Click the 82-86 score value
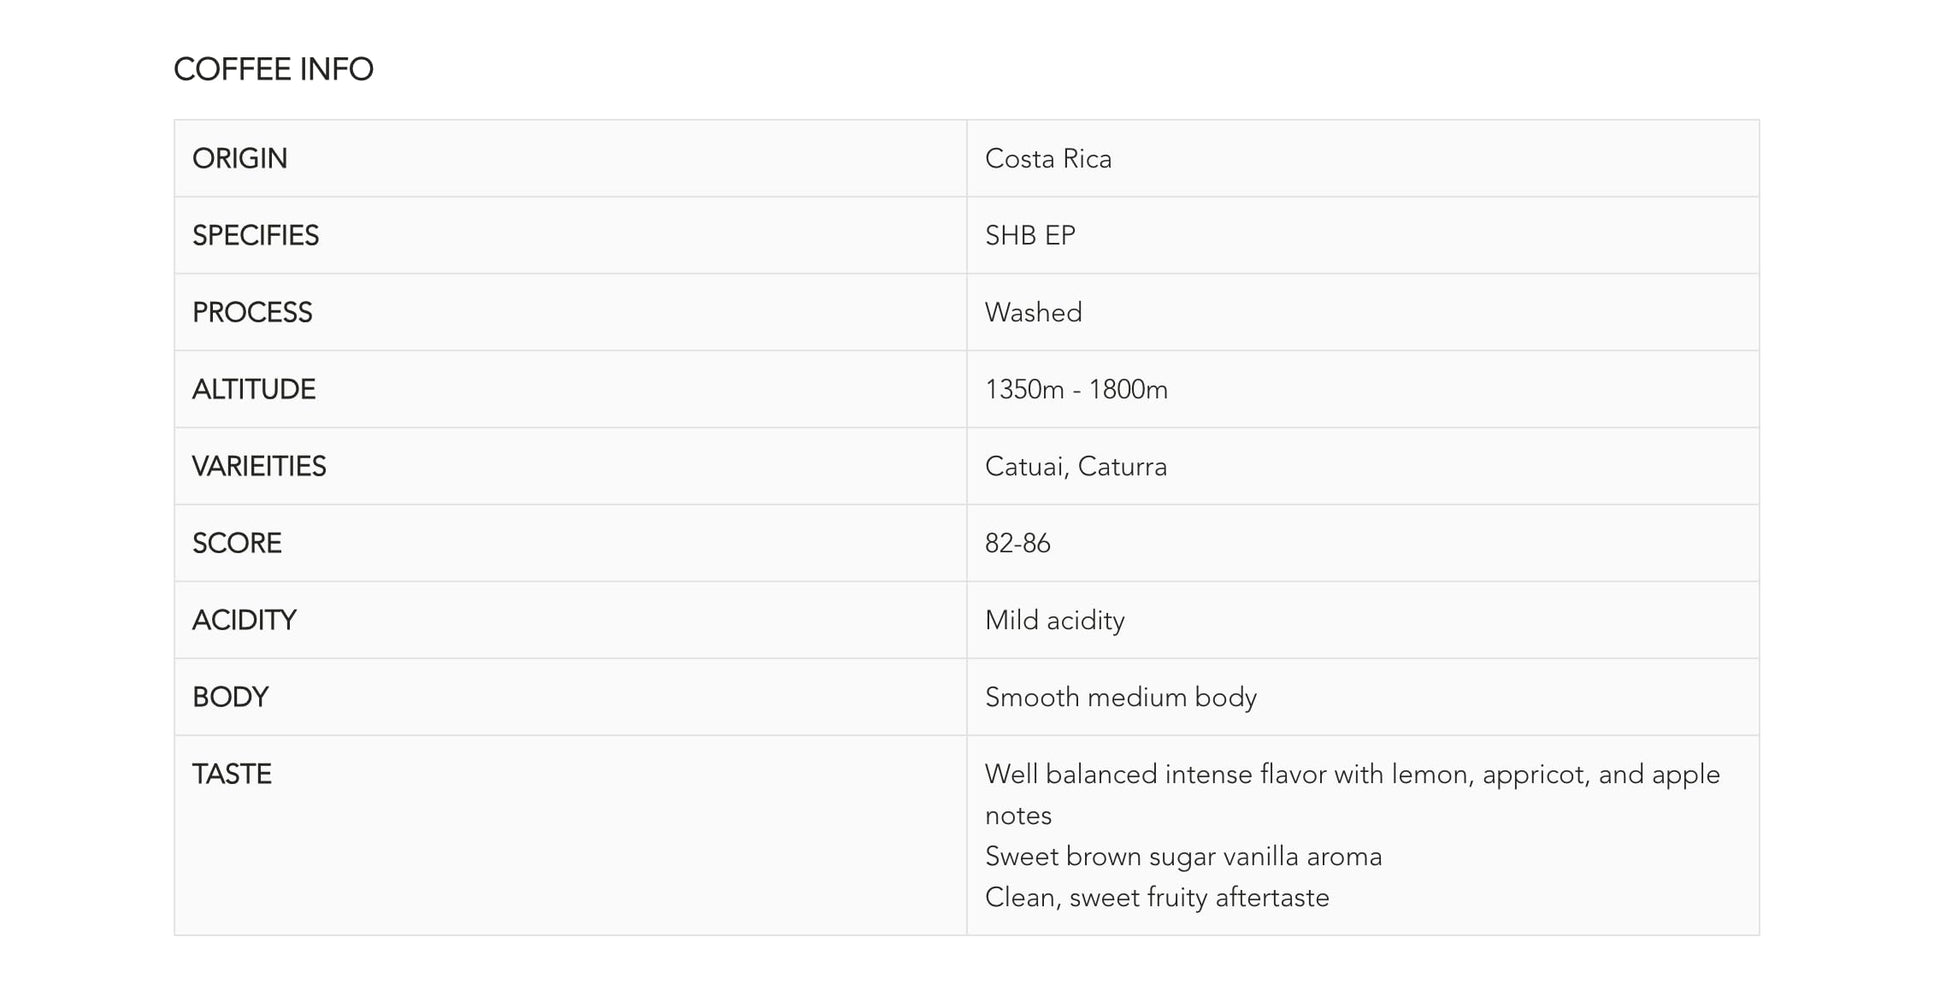The image size is (1946, 1002). pyautogui.click(x=1017, y=543)
